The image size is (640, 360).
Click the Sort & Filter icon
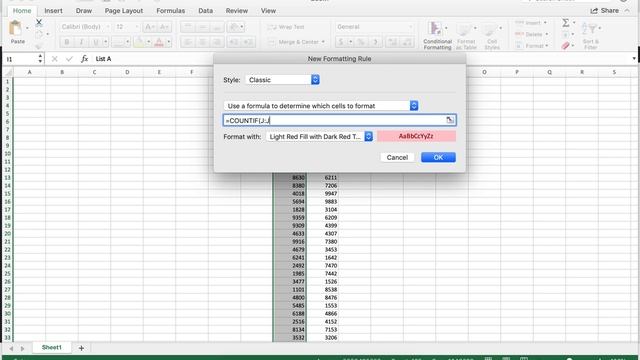(x=589, y=29)
